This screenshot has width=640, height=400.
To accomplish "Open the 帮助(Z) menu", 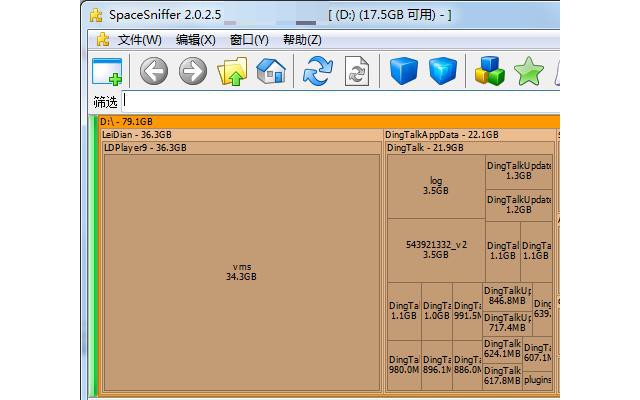I will coord(302,40).
